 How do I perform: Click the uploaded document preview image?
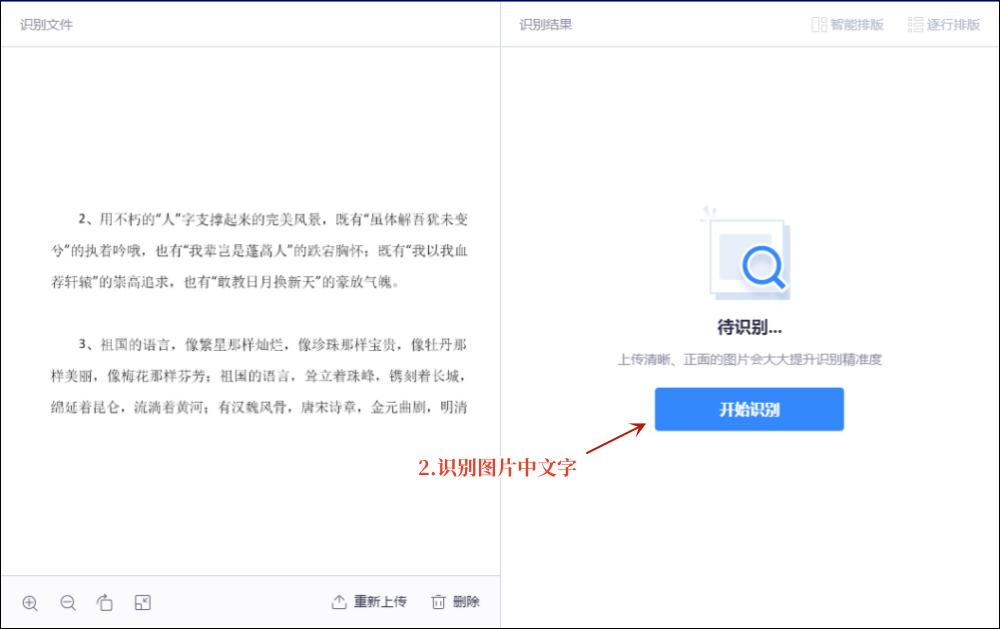tap(248, 310)
